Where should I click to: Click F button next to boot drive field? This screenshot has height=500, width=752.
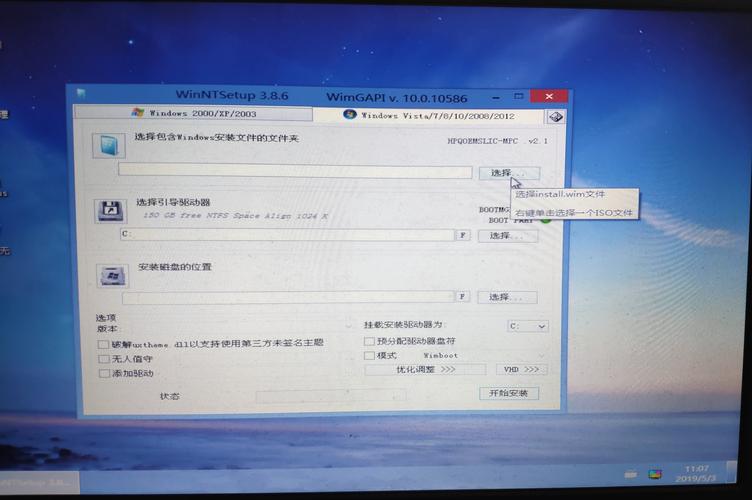coord(462,235)
